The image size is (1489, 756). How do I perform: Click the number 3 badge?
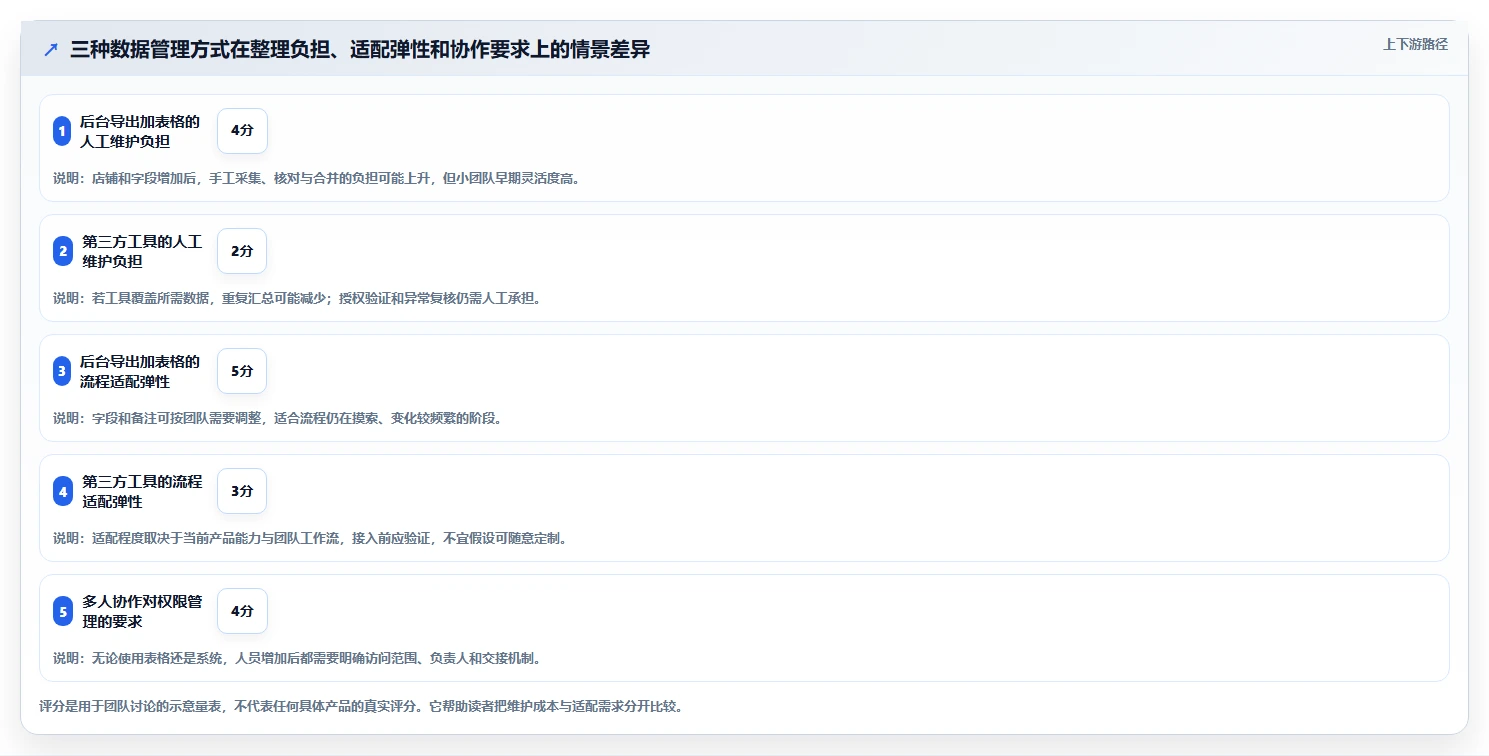[62, 371]
